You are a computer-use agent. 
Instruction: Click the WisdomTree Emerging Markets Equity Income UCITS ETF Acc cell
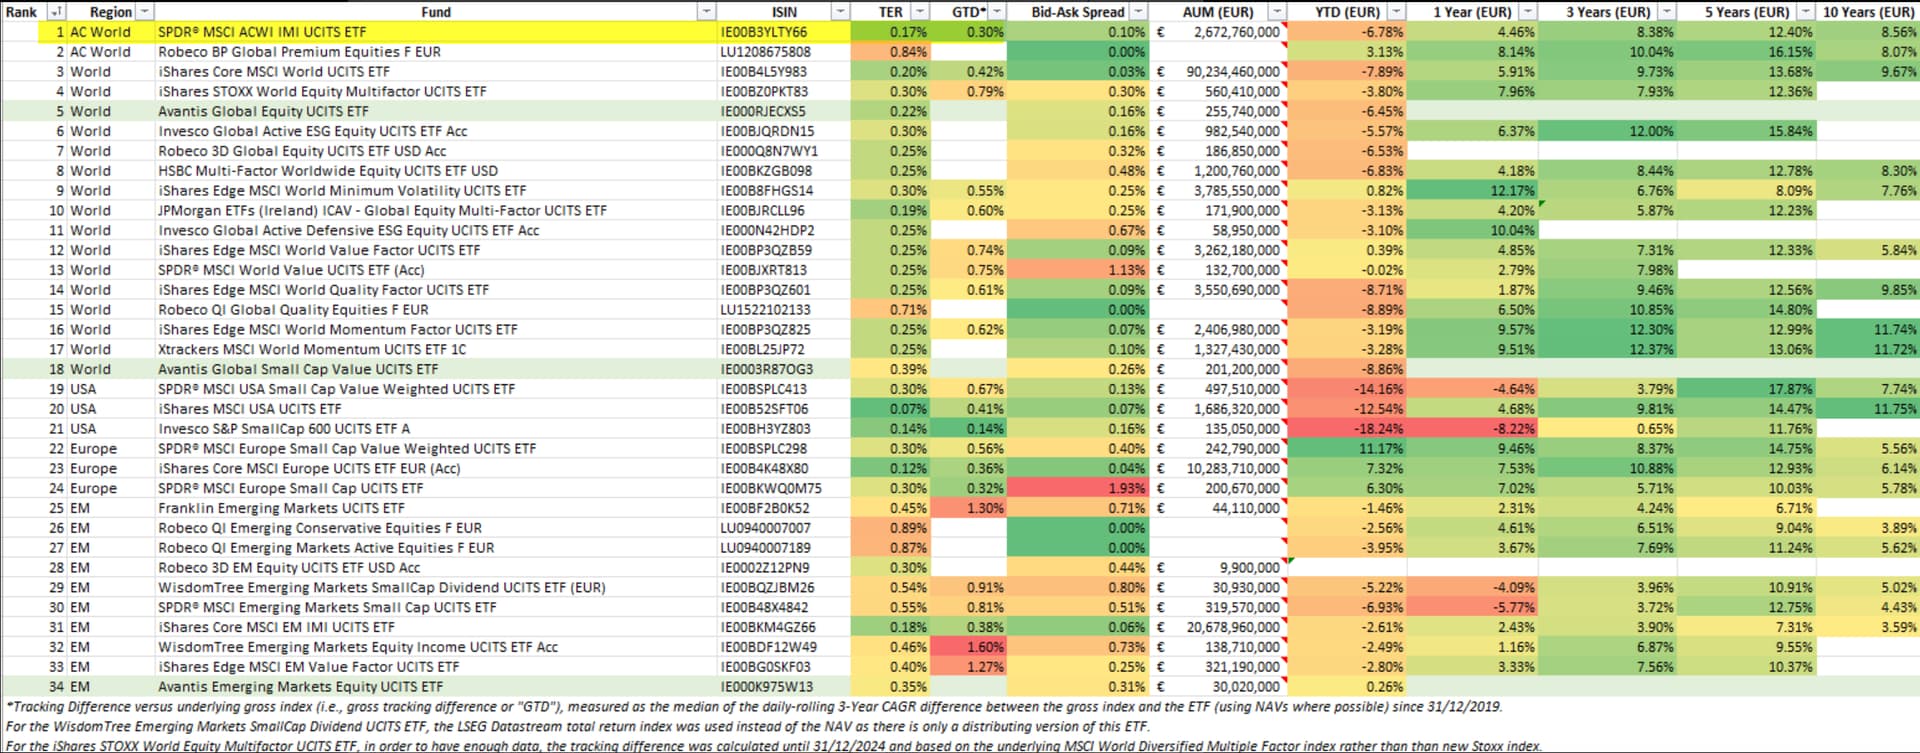pyautogui.click(x=436, y=647)
